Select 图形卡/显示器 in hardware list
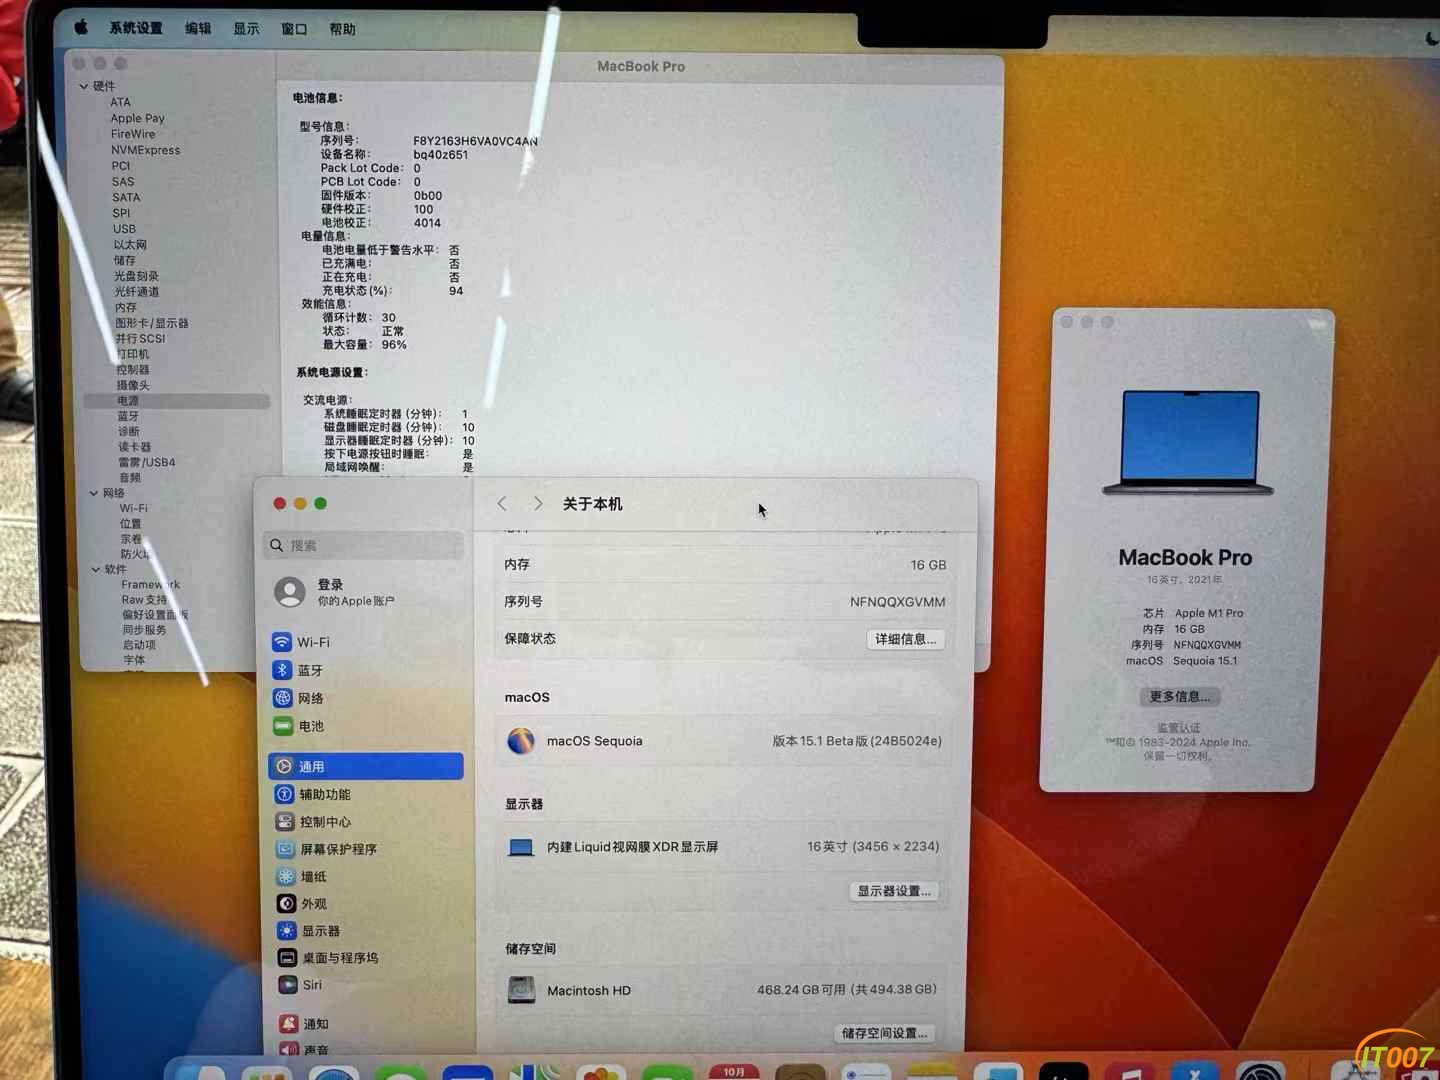Image resolution: width=1440 pixels, height=1080 pixels. (152, 323)
